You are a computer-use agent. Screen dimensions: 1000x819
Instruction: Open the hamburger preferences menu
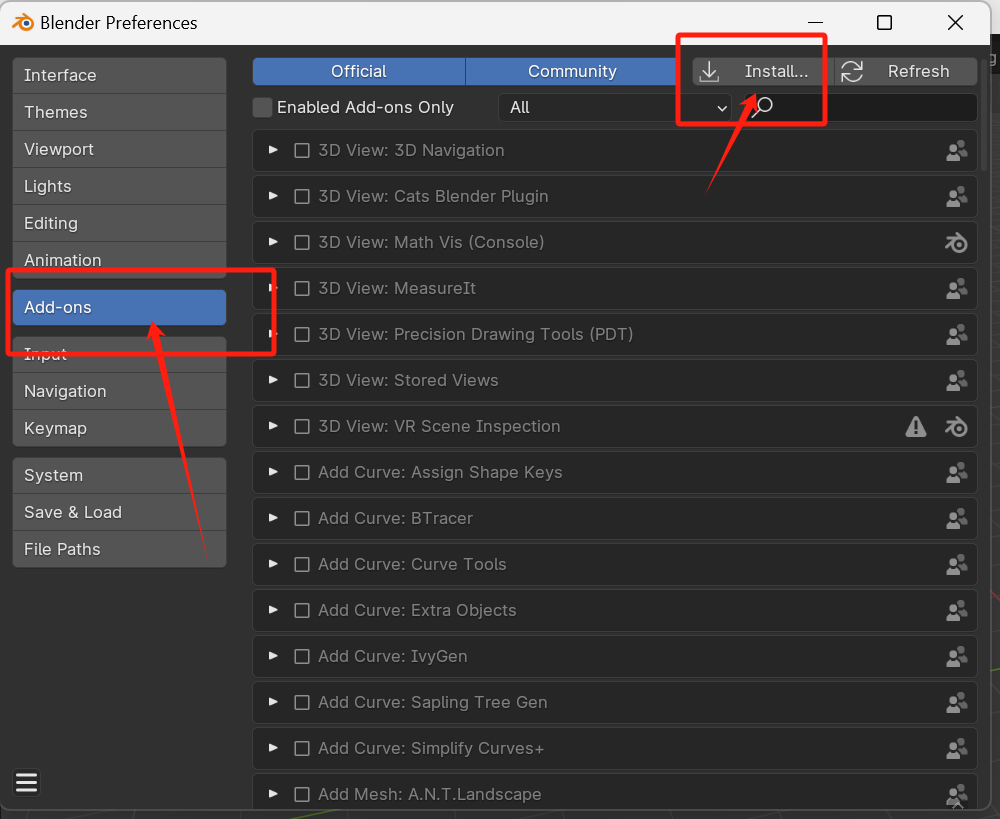(26, 782)
